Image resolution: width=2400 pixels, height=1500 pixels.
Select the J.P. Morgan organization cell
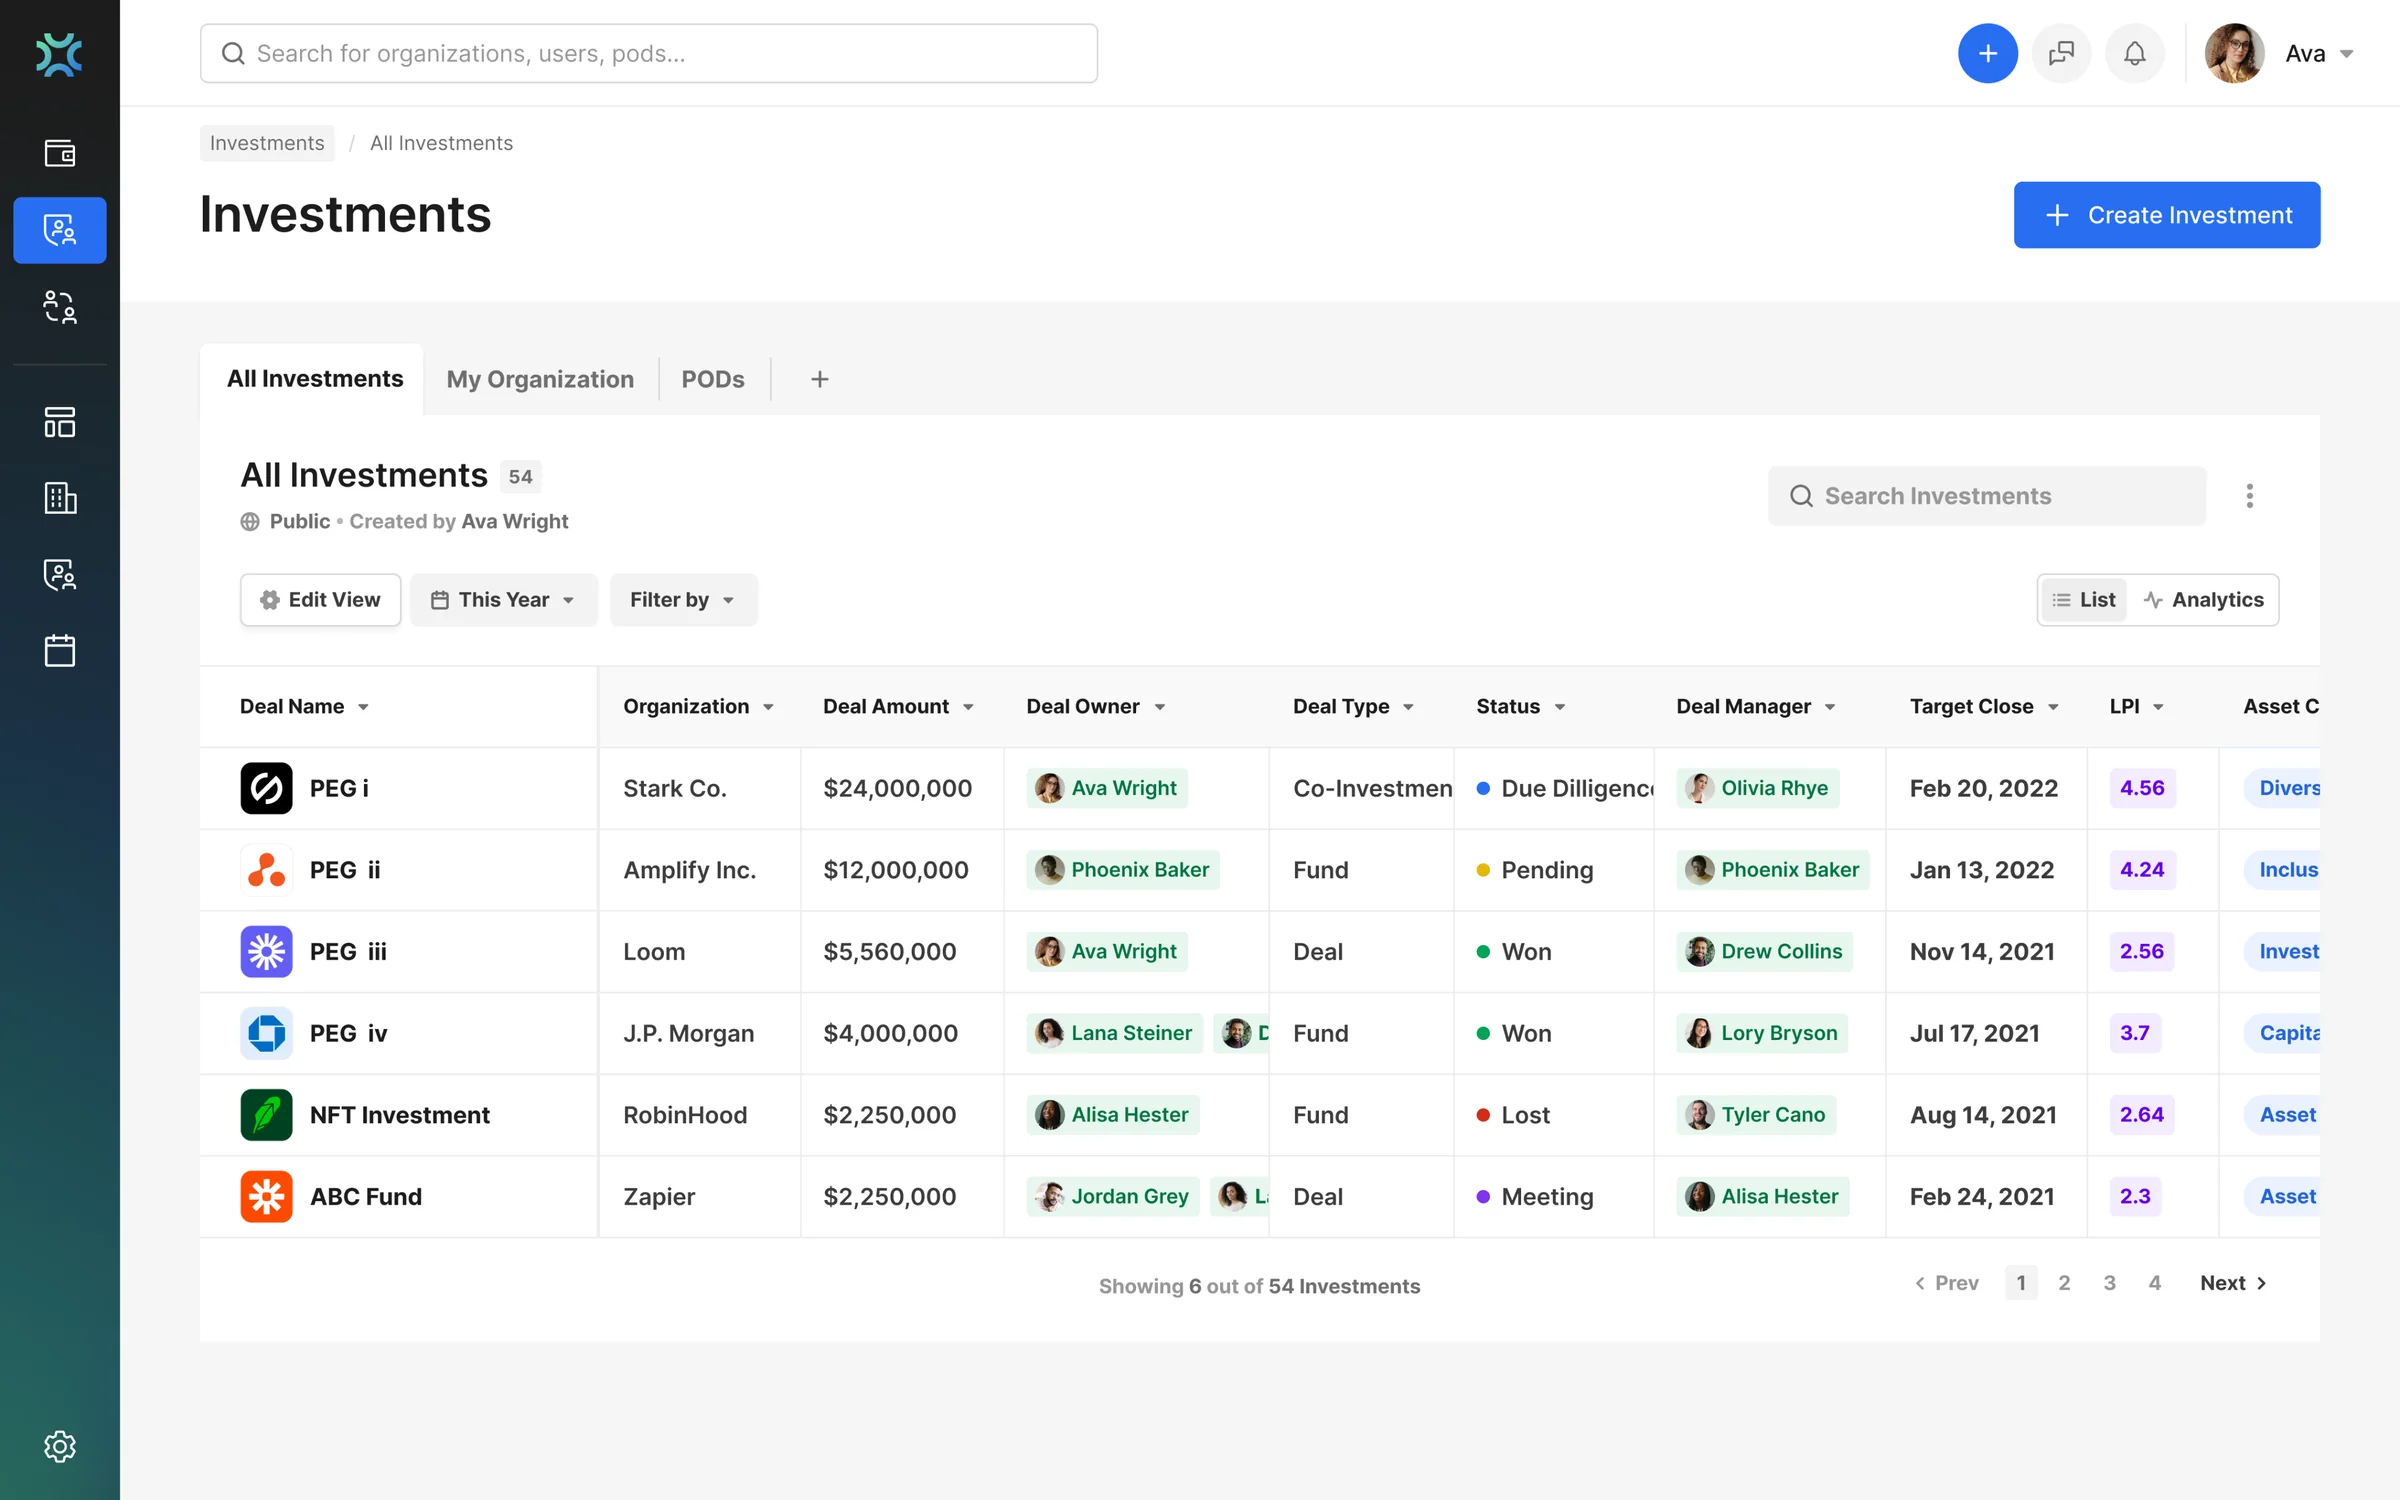pos(700,1033)
